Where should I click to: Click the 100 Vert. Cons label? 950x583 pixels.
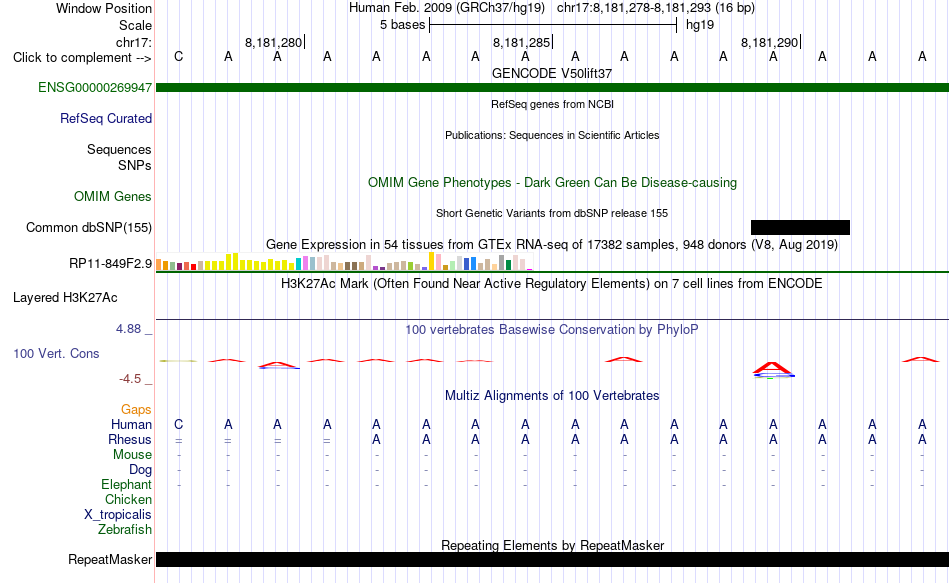56,353
